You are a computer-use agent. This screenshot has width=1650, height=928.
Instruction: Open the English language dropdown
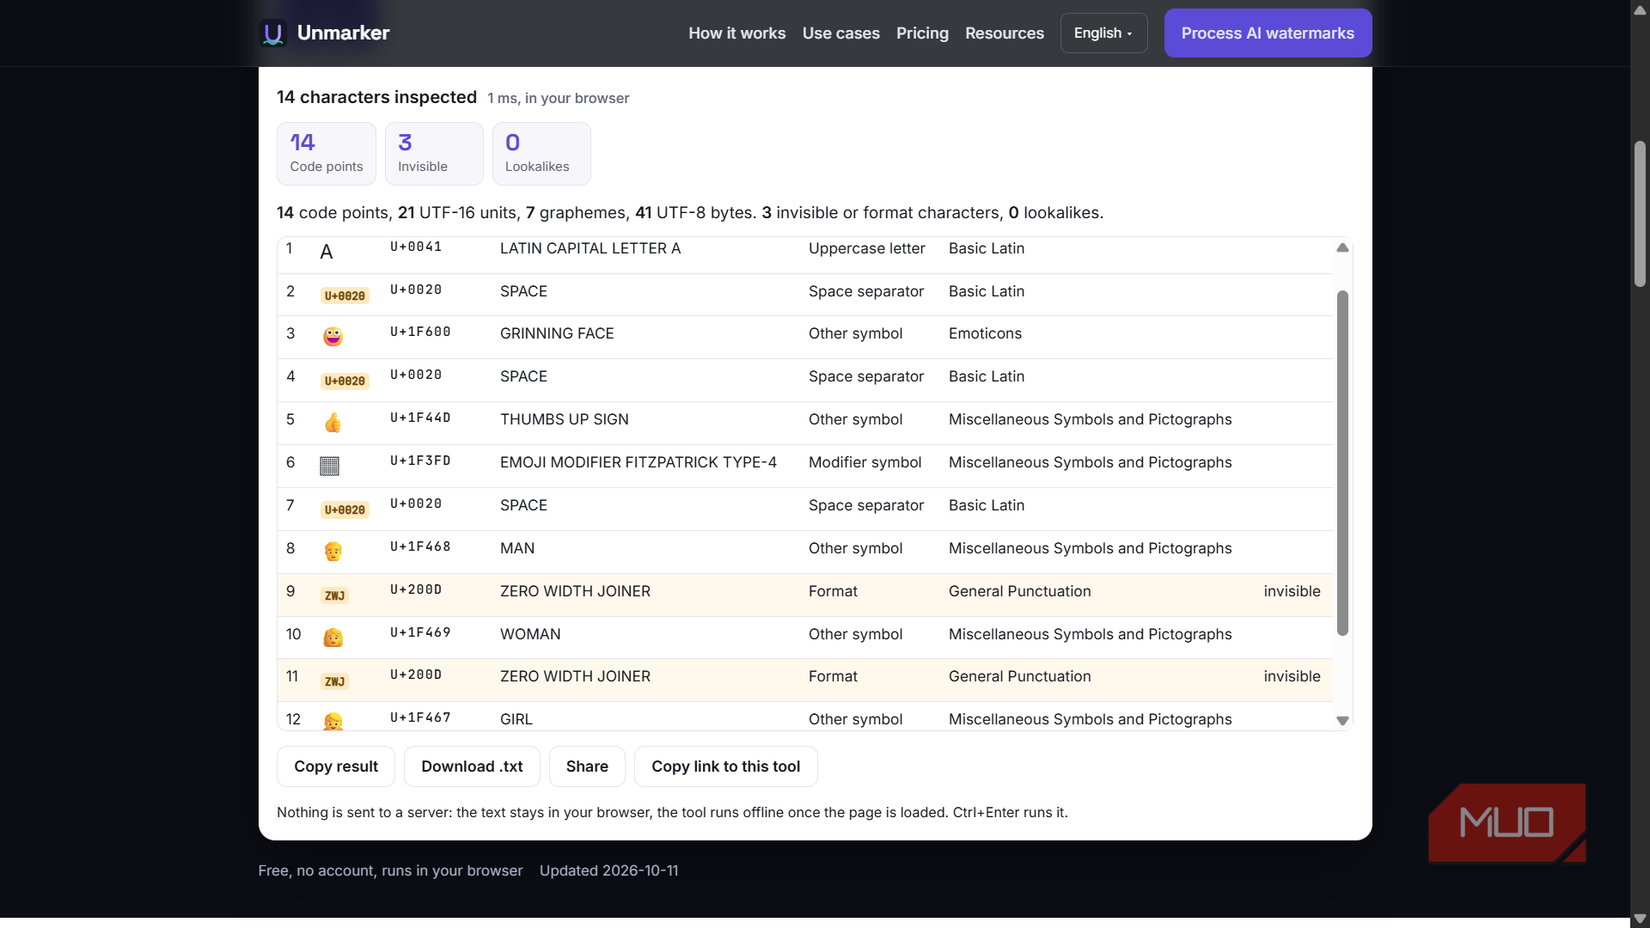pos(1104,33)
